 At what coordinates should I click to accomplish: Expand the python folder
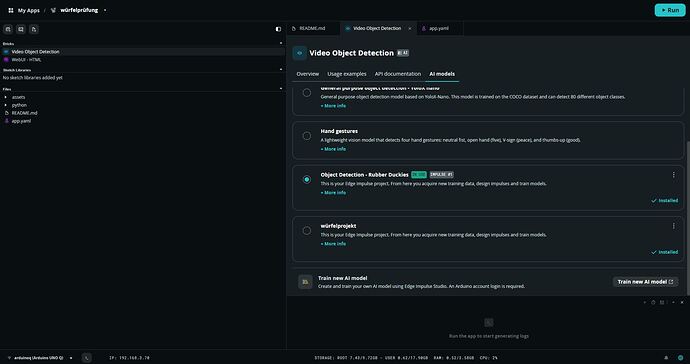coord(5,105)
